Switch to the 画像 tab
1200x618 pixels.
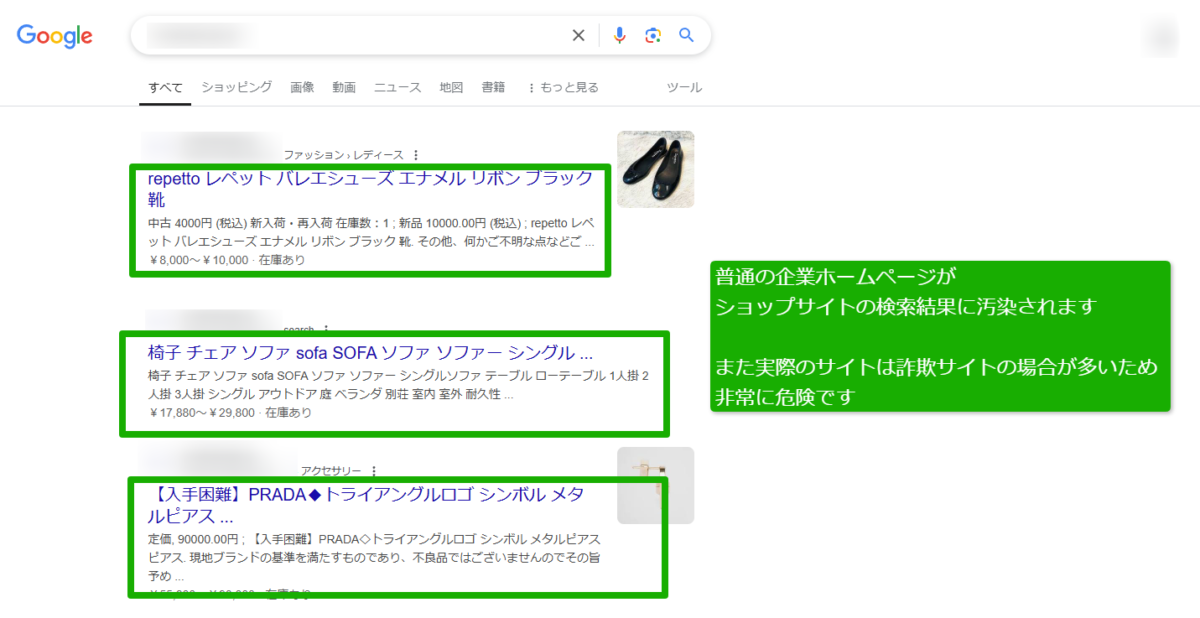[x=302, y=87]
